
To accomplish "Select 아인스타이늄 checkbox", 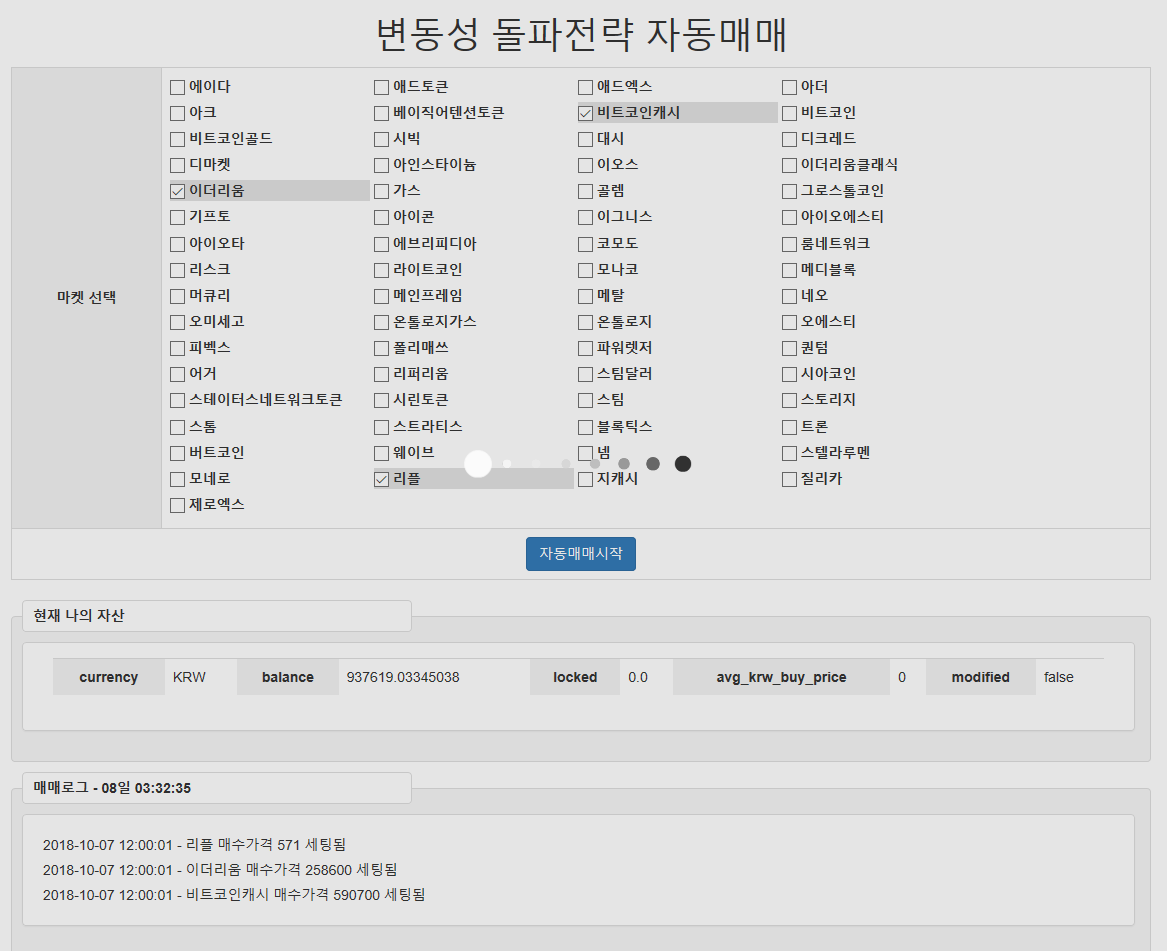I will (x=381, y=165).
